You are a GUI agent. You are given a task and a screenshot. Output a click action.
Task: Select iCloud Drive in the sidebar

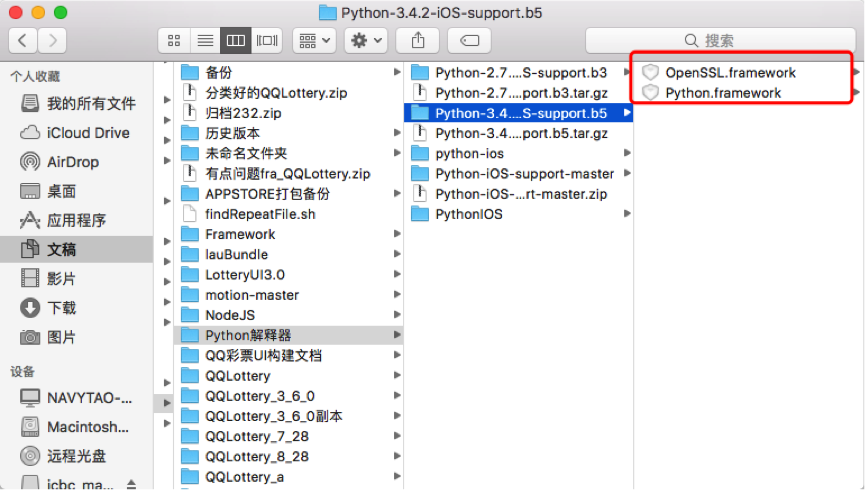click(77, 132)
